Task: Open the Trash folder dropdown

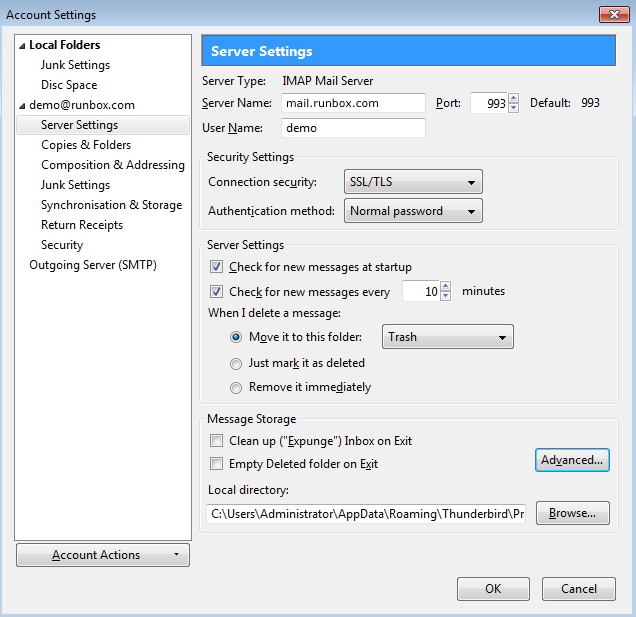Action: point(448,337)
